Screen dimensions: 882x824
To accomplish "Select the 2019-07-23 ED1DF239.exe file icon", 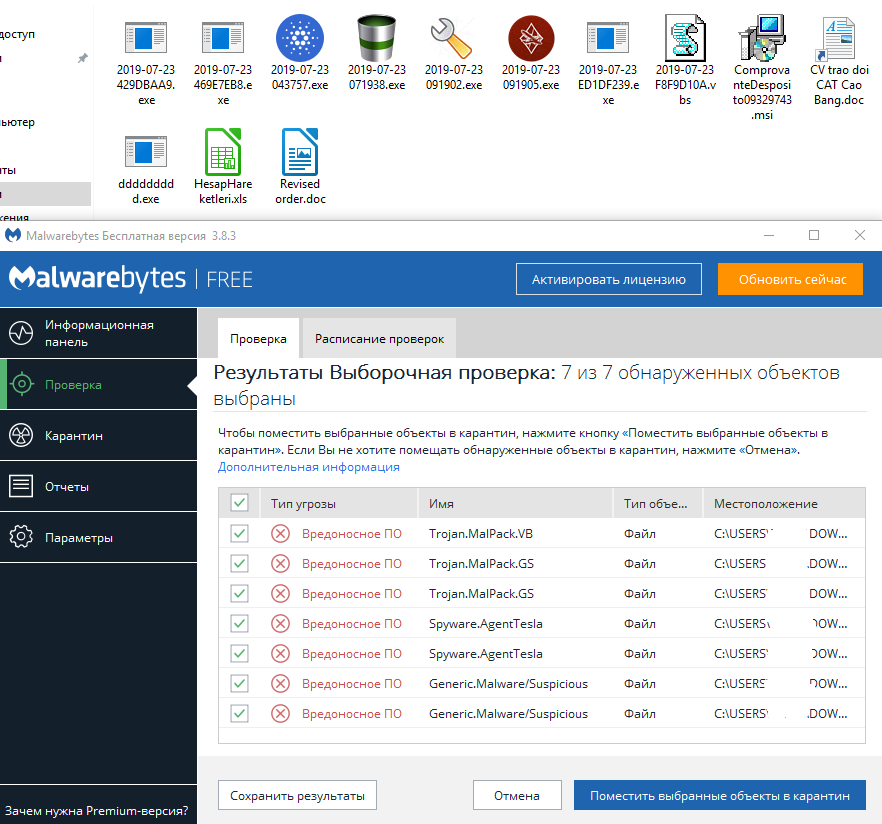I will (x=608, y=38).
